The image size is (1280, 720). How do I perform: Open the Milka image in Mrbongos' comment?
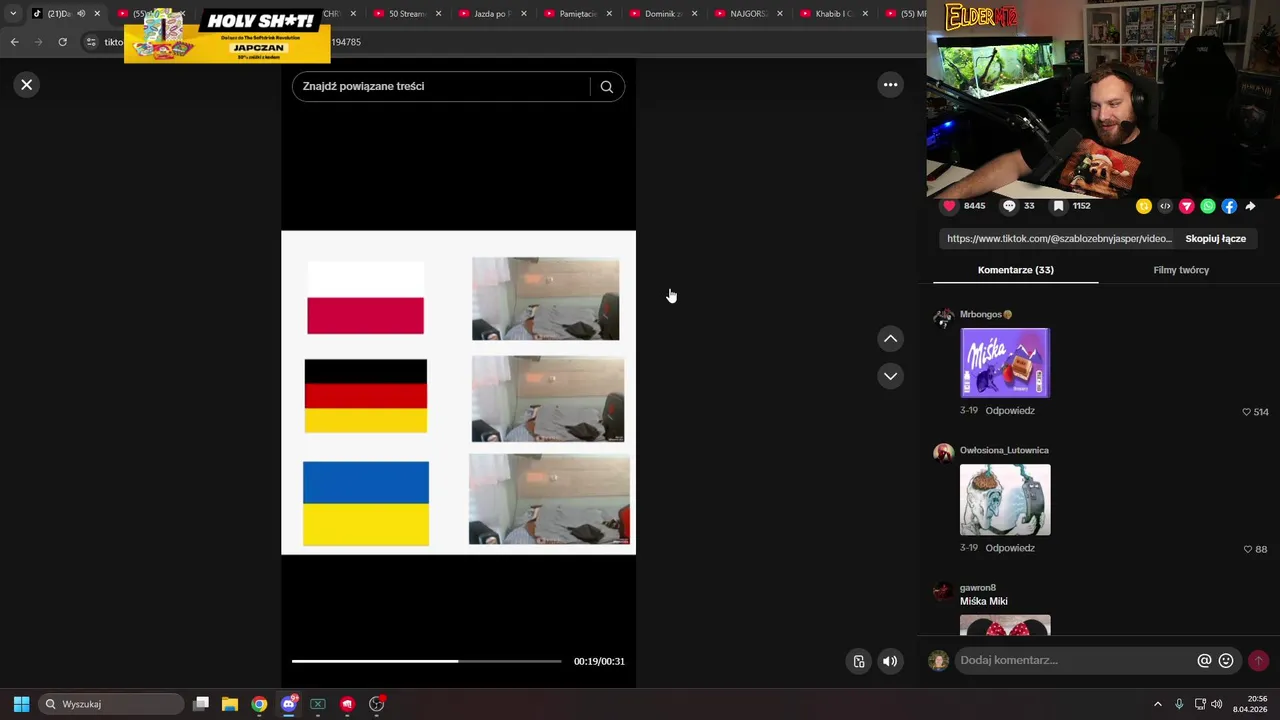click(1005, 363)
